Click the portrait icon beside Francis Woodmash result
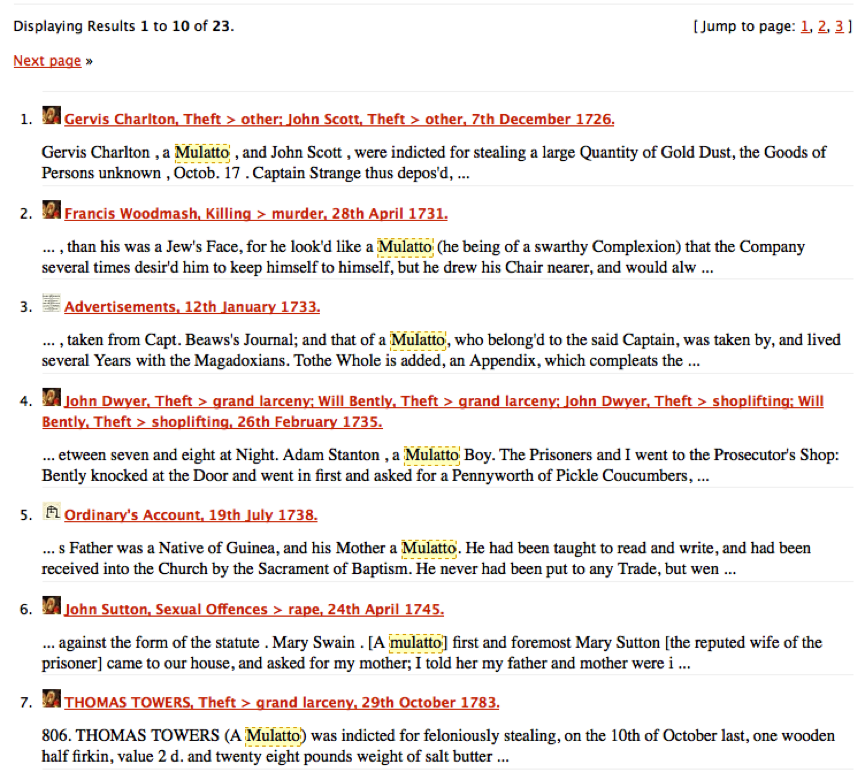Viewport: 864px width, 771px height. (51, 210)
